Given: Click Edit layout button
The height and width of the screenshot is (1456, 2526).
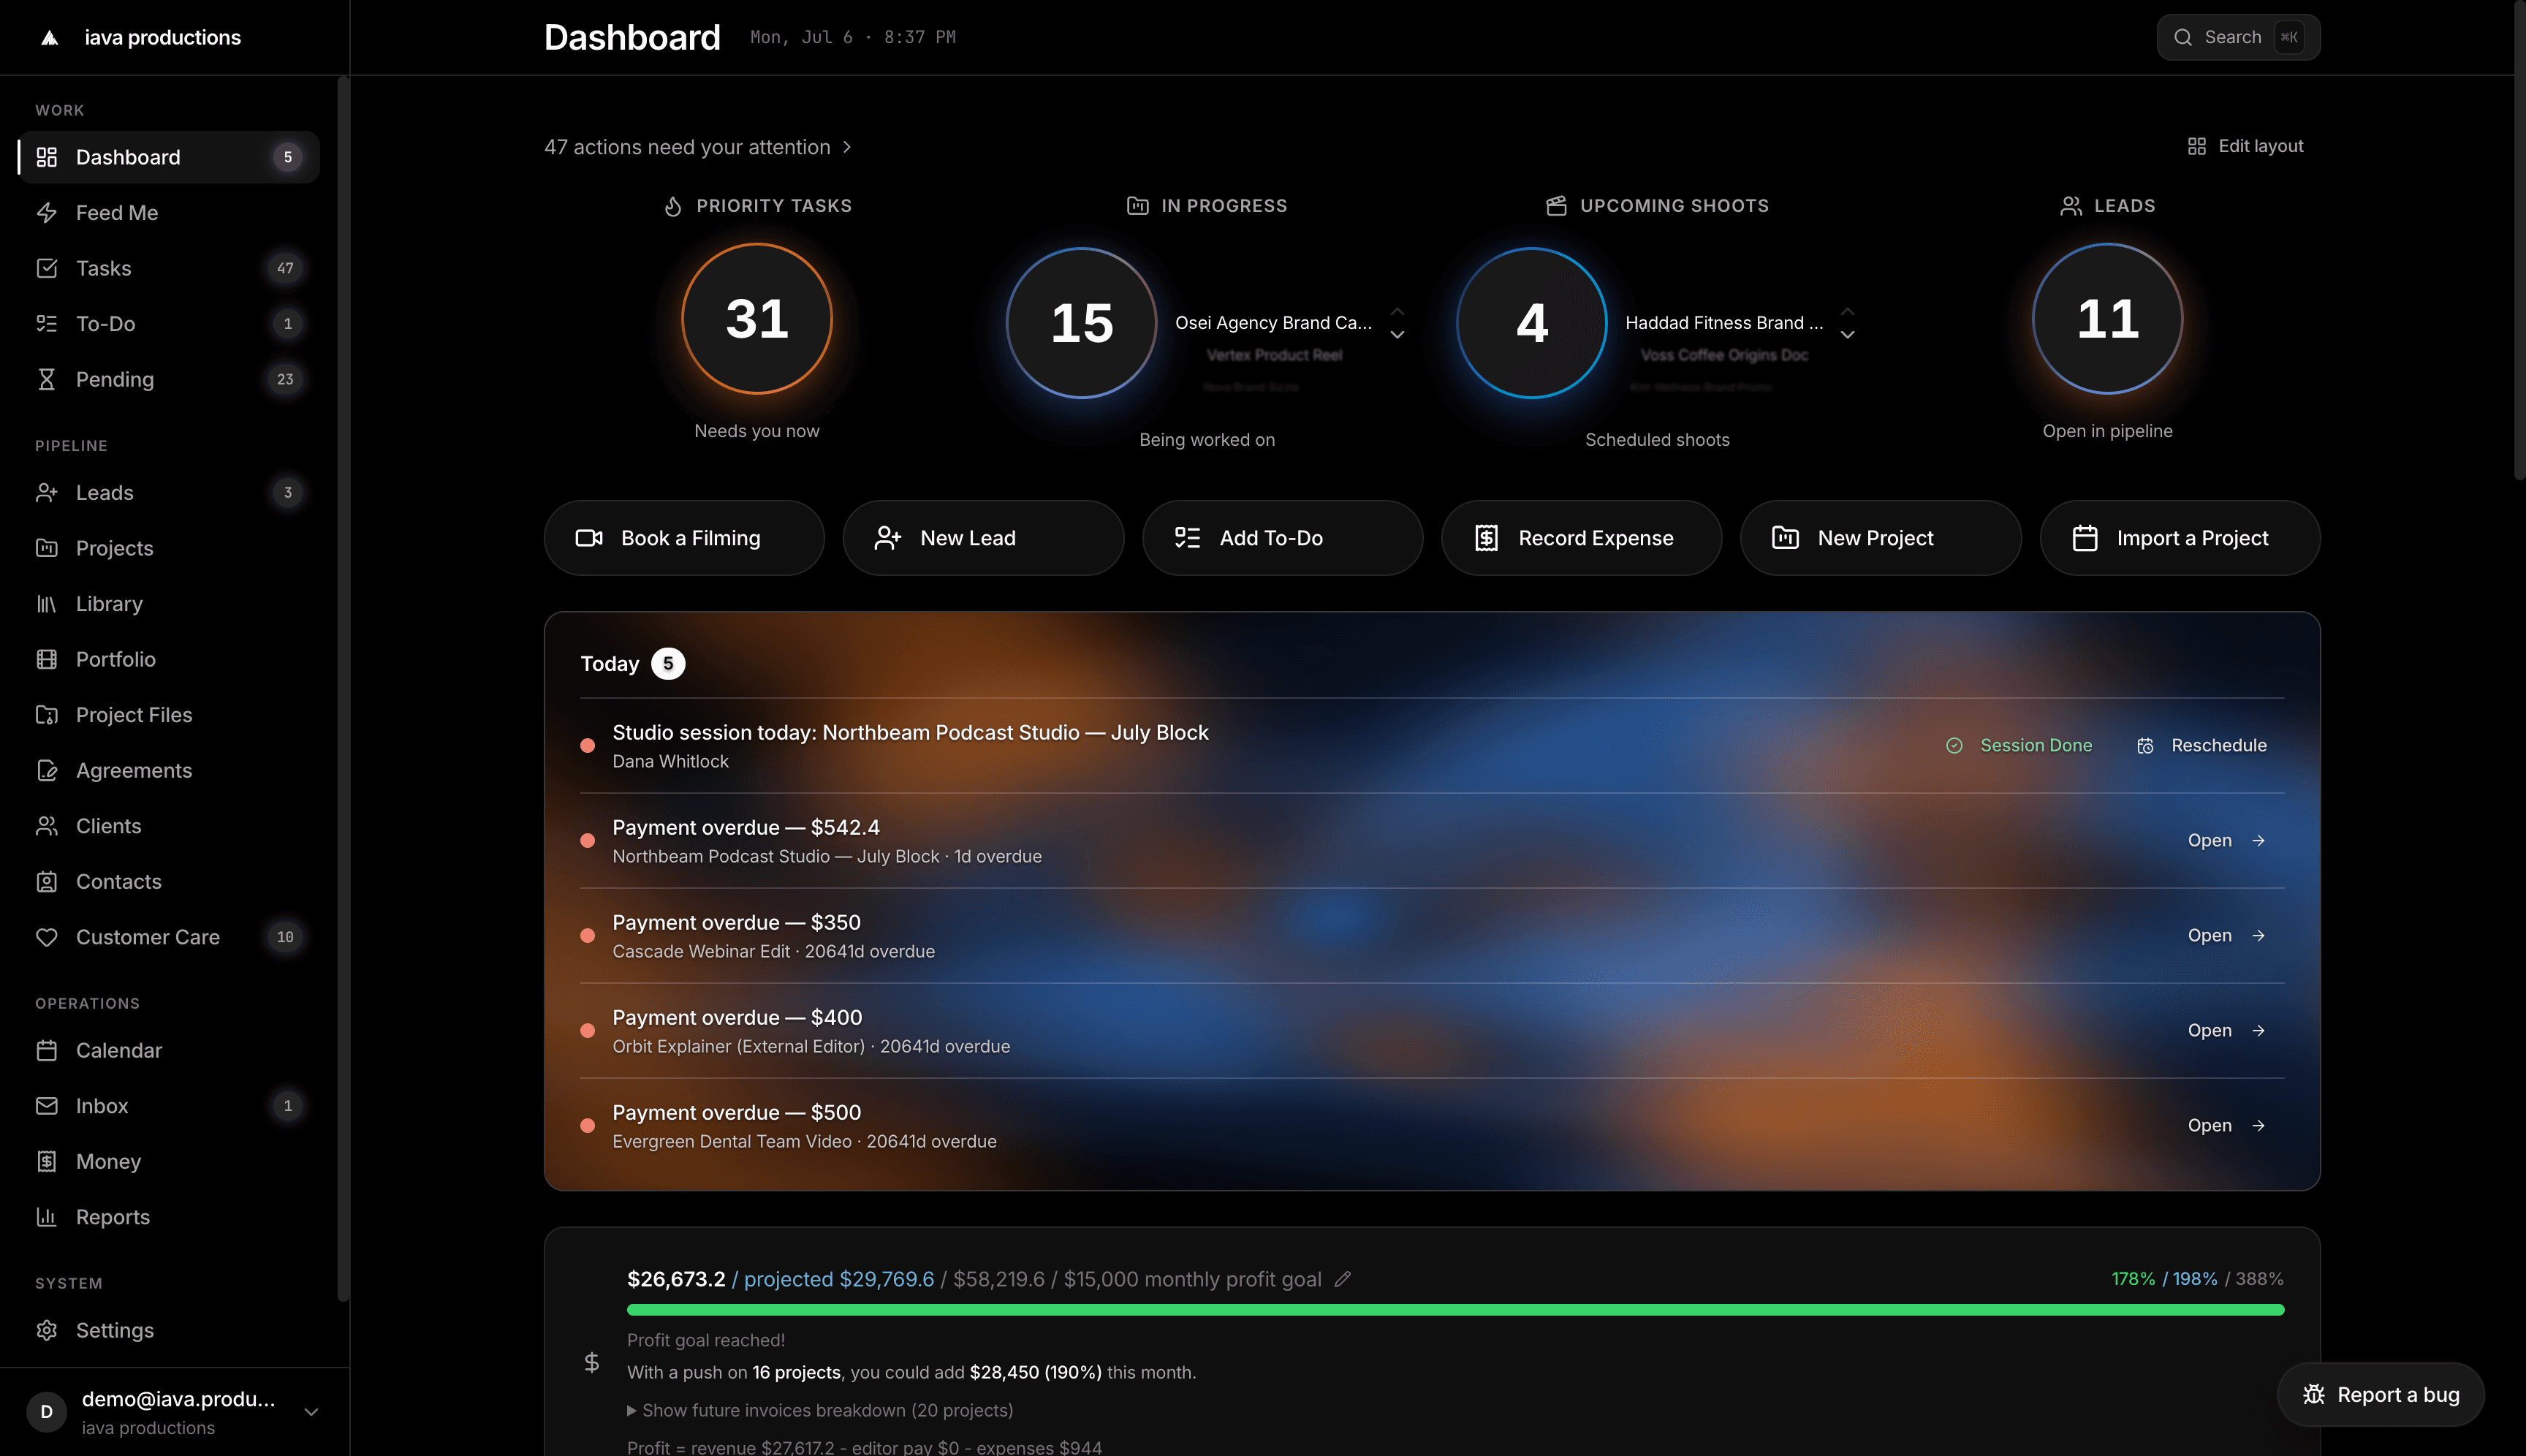Looking at the screenshot, I should coord(2245,146).
